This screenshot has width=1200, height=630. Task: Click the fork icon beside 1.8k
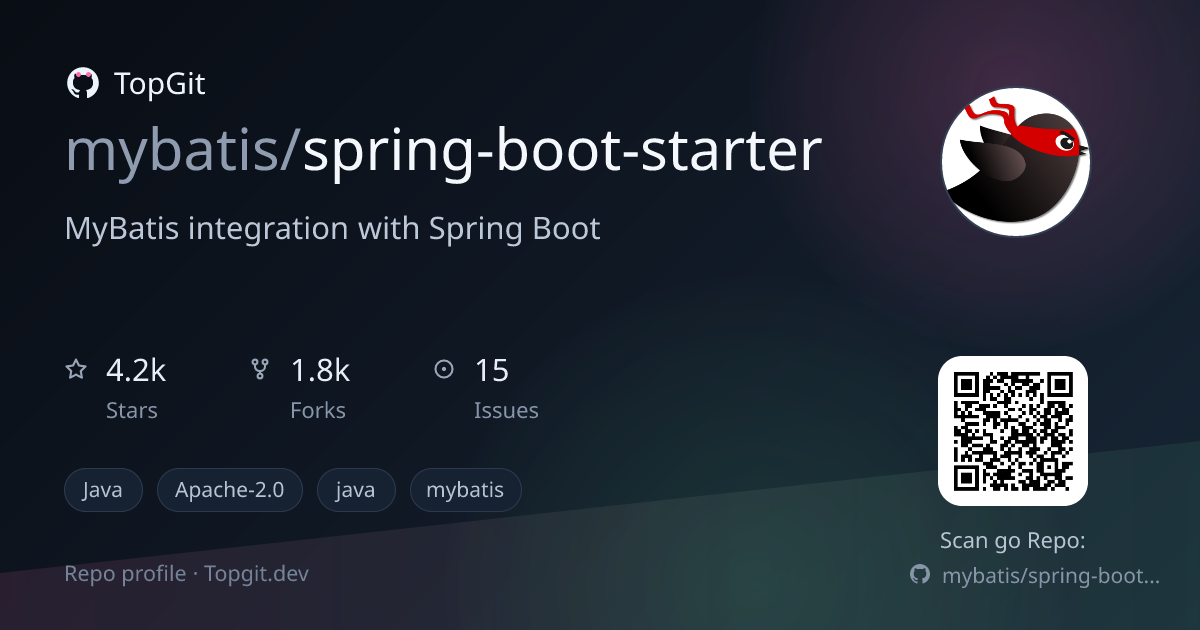pos(260,370)
